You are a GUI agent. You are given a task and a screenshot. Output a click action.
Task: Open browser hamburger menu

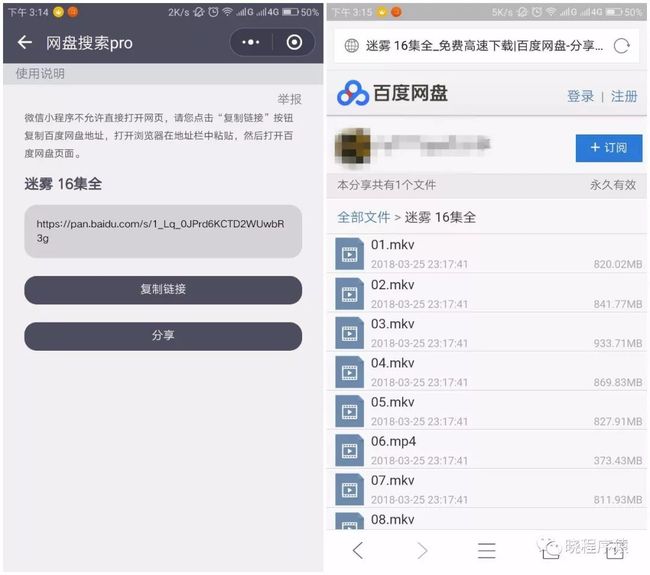click(486, 551)
